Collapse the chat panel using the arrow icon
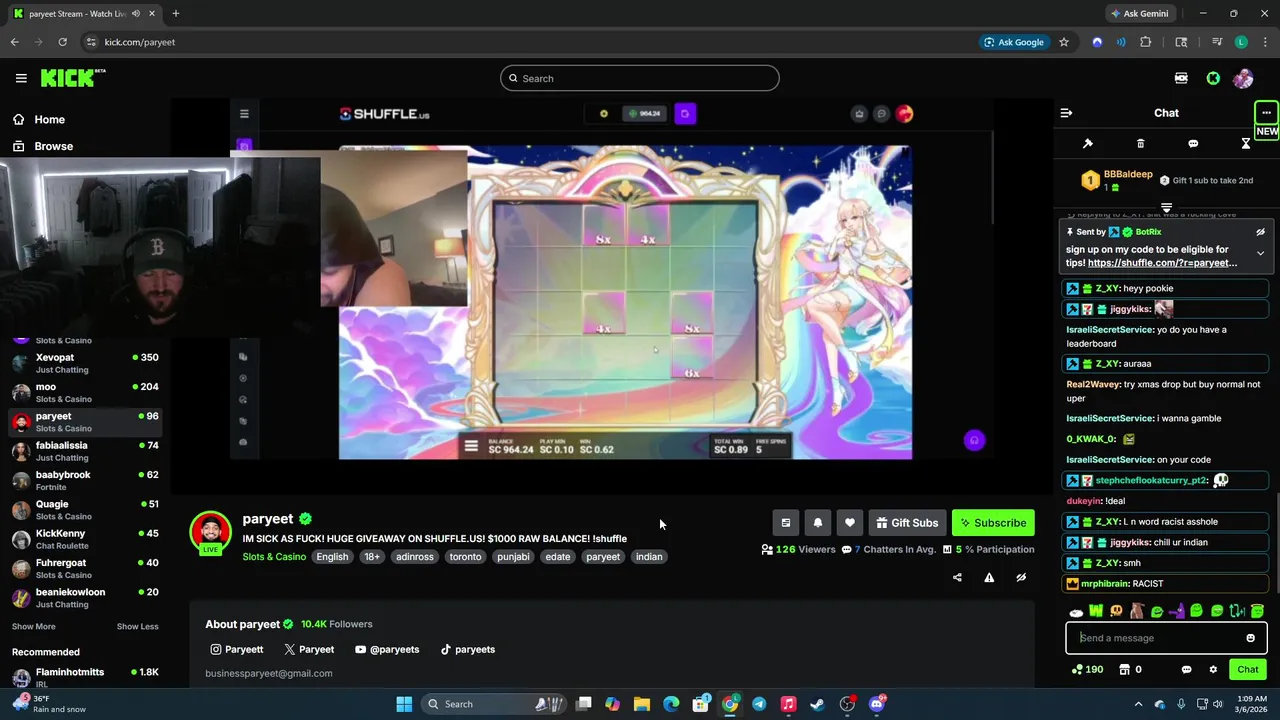 click(1066, 113)
